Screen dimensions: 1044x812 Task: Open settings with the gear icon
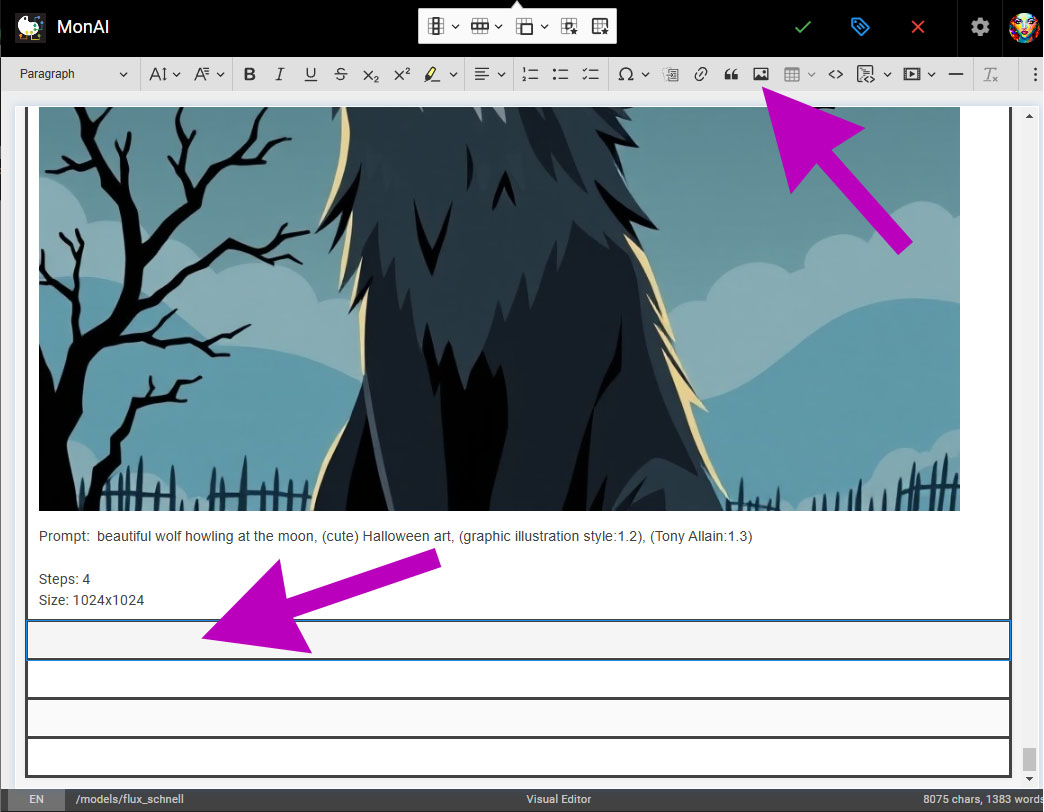[x=980, y=27]
